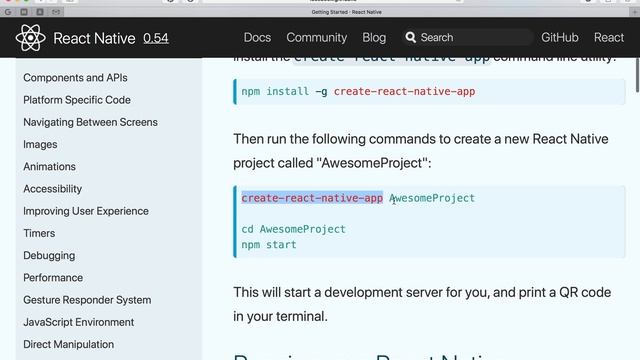Open the second pinned tab icon

[x=24, y=12]
